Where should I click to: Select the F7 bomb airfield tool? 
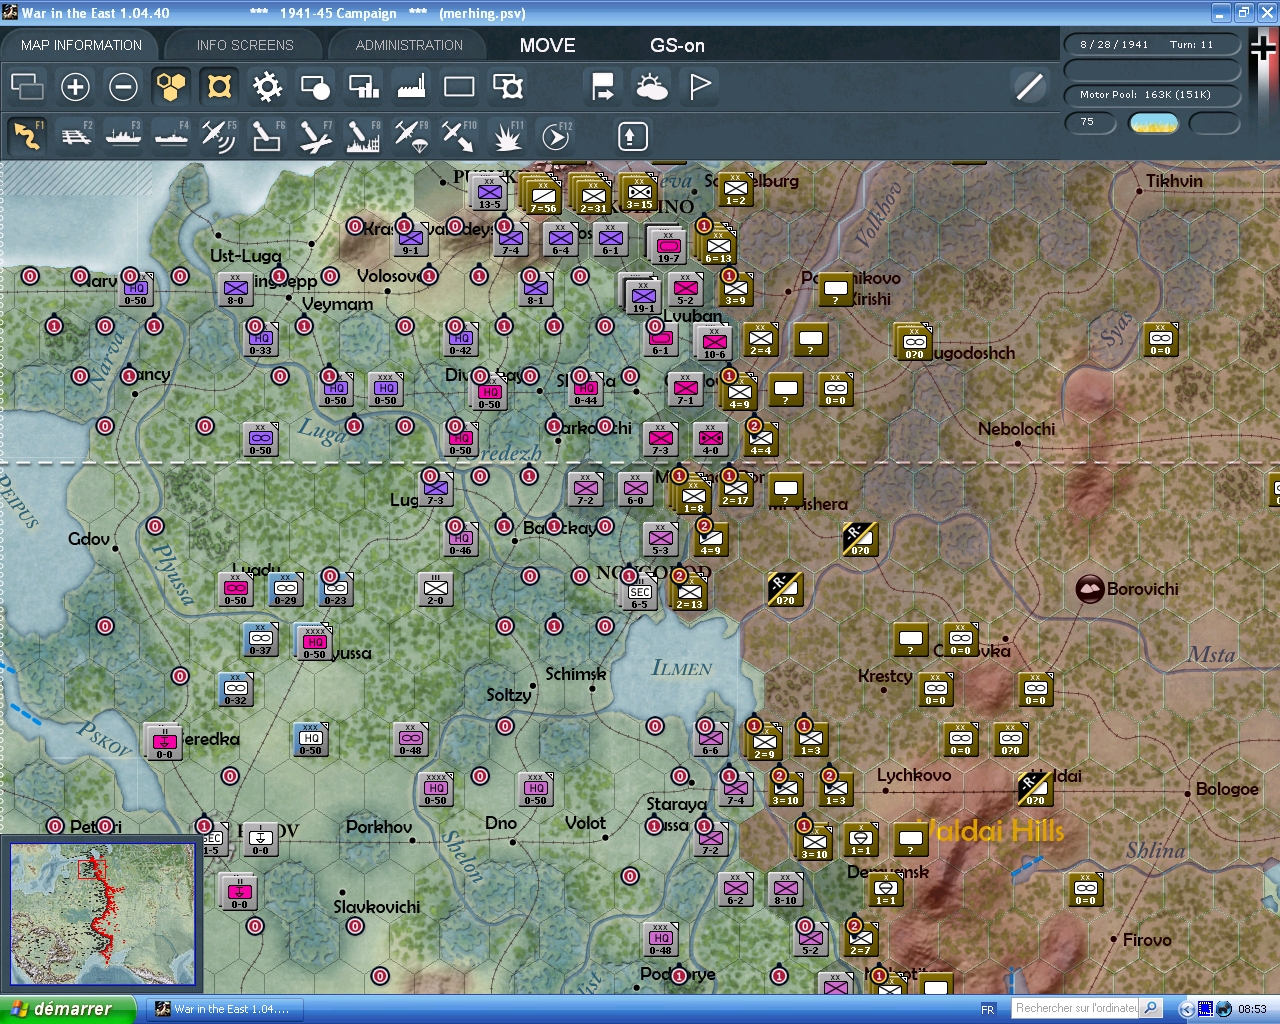click(315, 135)
